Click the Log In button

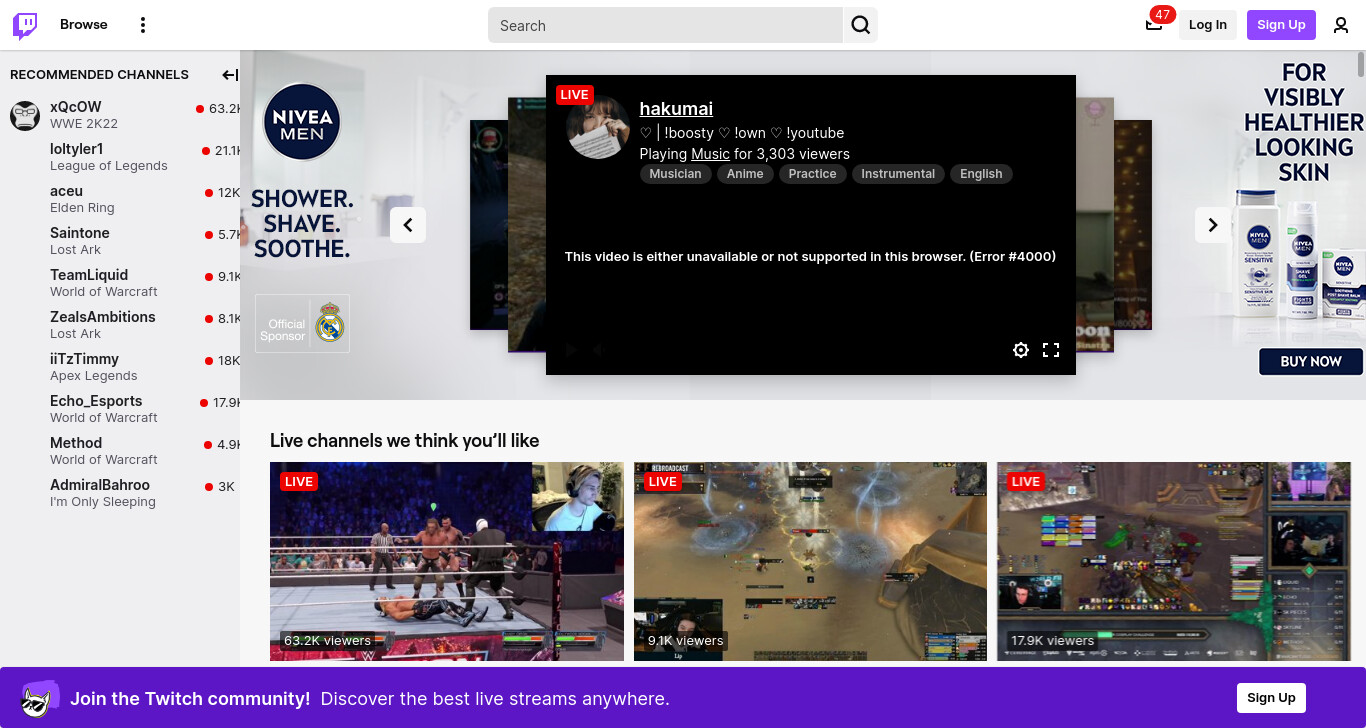click(x=1208, y=25)
